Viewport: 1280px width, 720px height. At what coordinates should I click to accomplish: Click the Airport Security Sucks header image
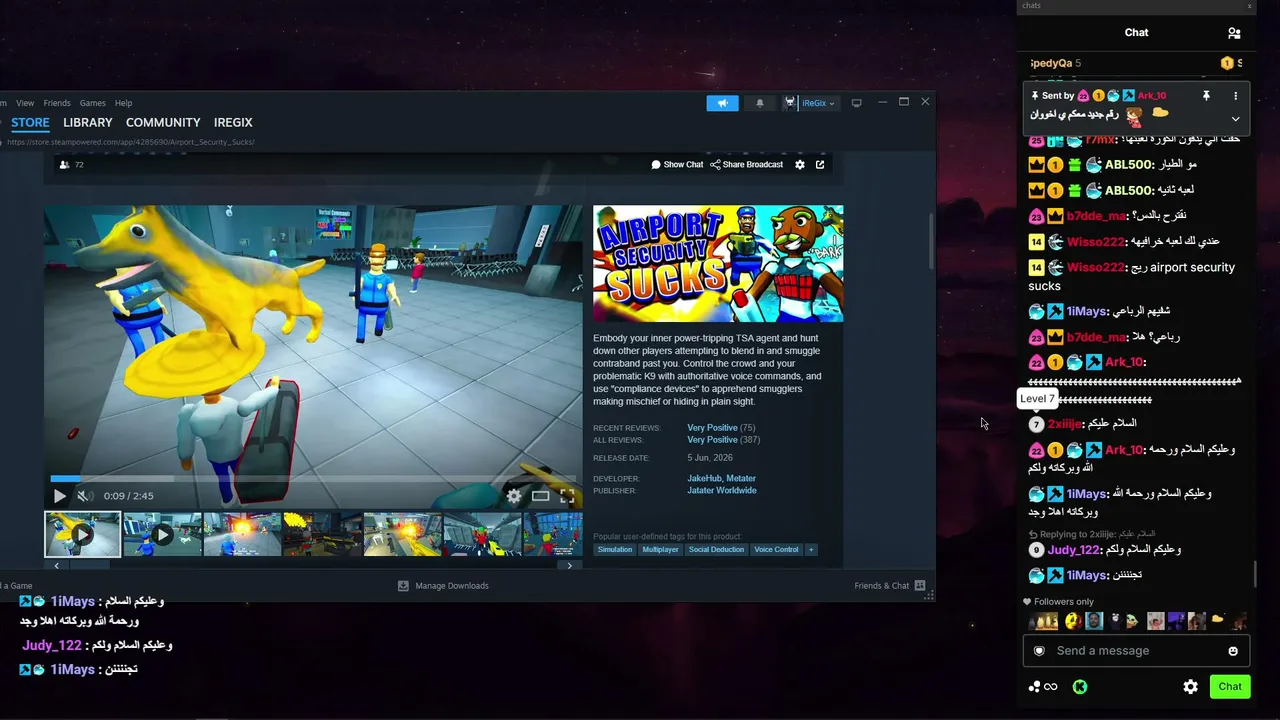tap(718, 264)
